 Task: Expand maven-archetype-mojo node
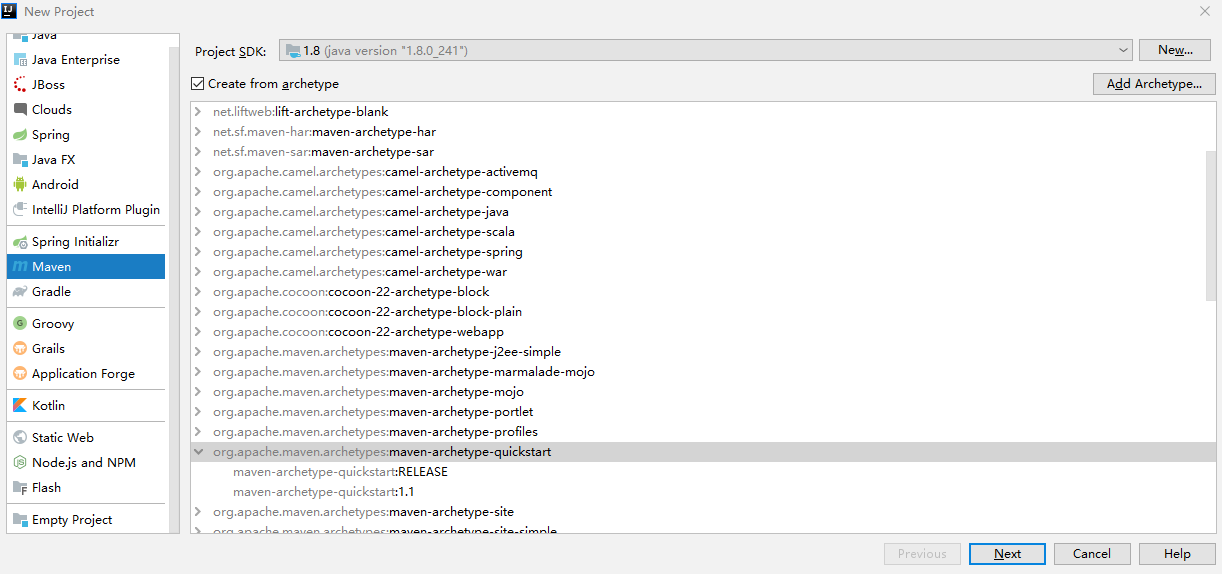pos(199,392)
